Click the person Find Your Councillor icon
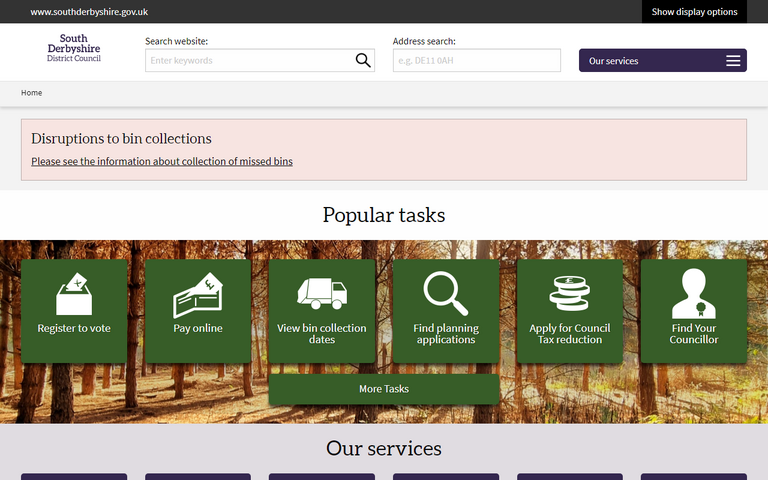 694,293
